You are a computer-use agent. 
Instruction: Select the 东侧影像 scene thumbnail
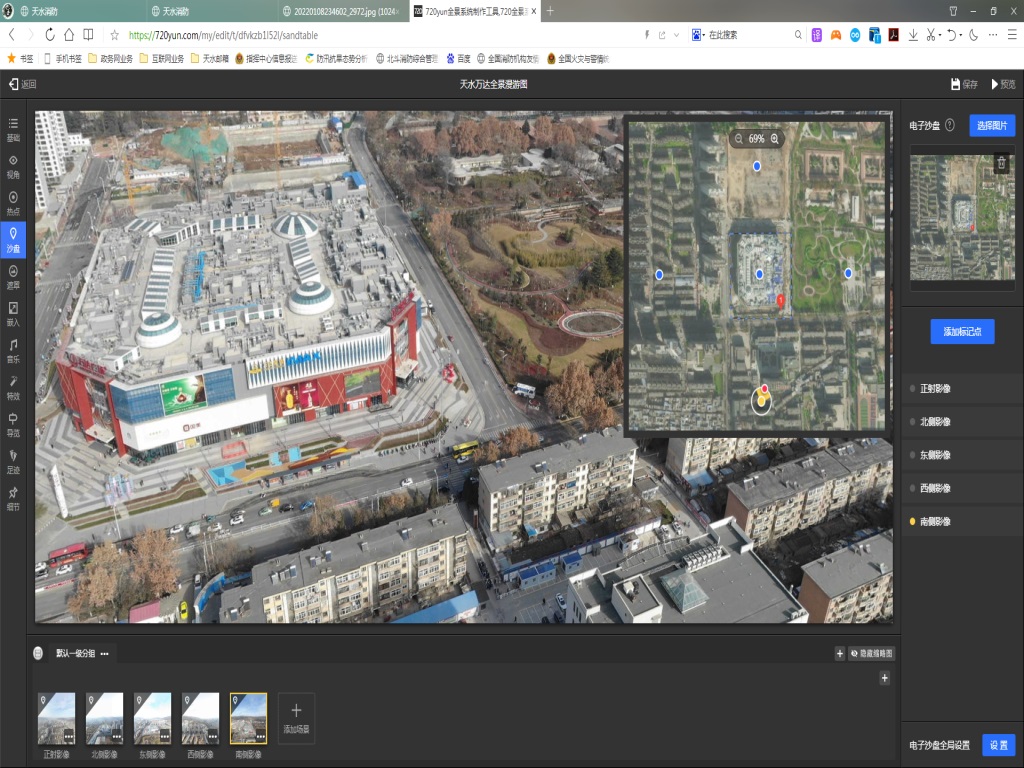[152, 718]
